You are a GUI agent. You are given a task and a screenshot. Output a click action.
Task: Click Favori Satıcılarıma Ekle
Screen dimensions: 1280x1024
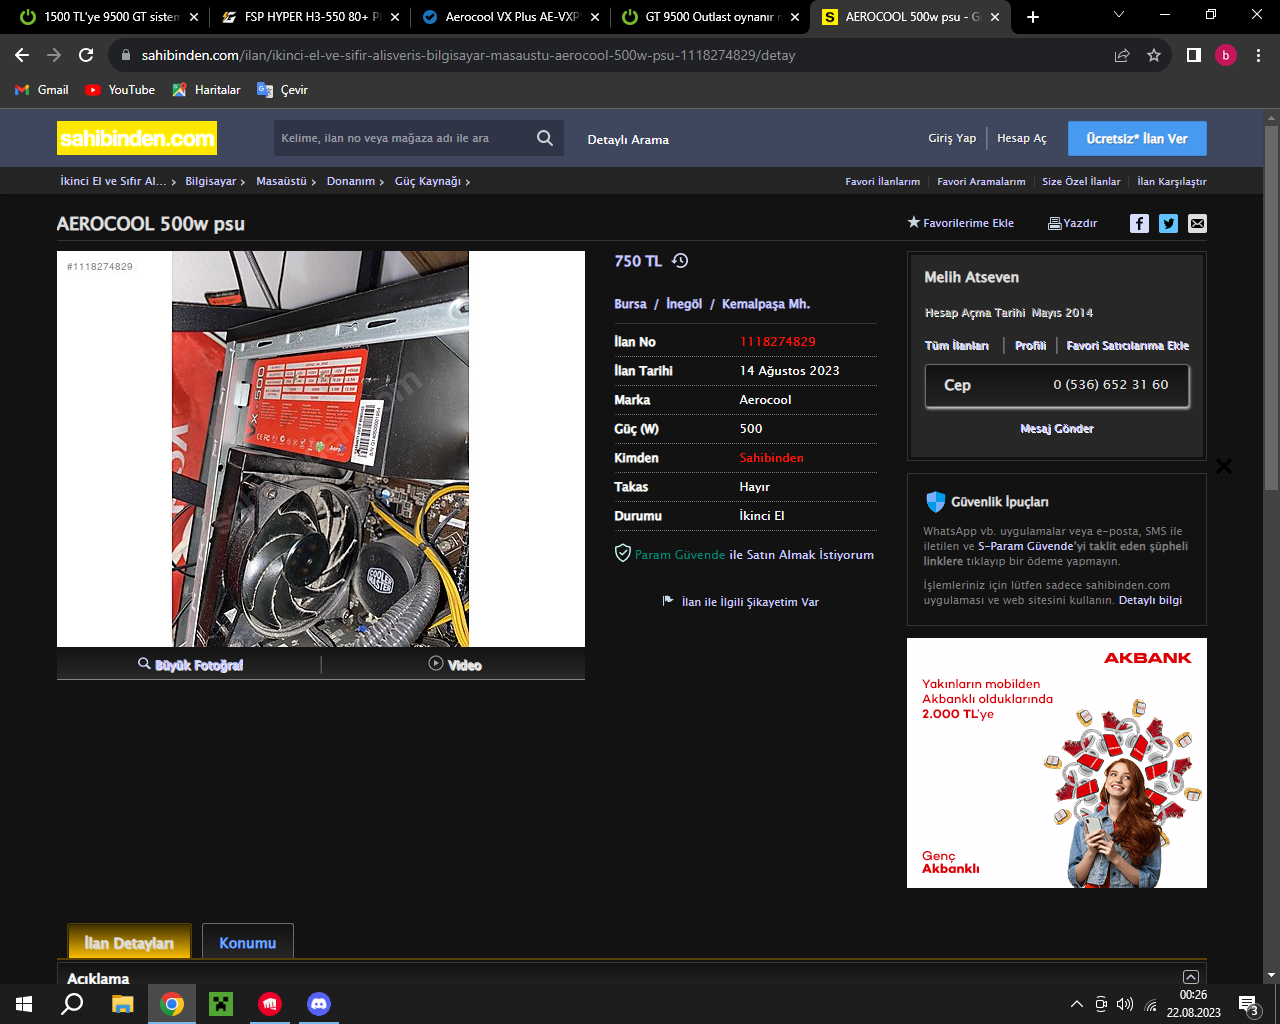[x=1128, y=345]
